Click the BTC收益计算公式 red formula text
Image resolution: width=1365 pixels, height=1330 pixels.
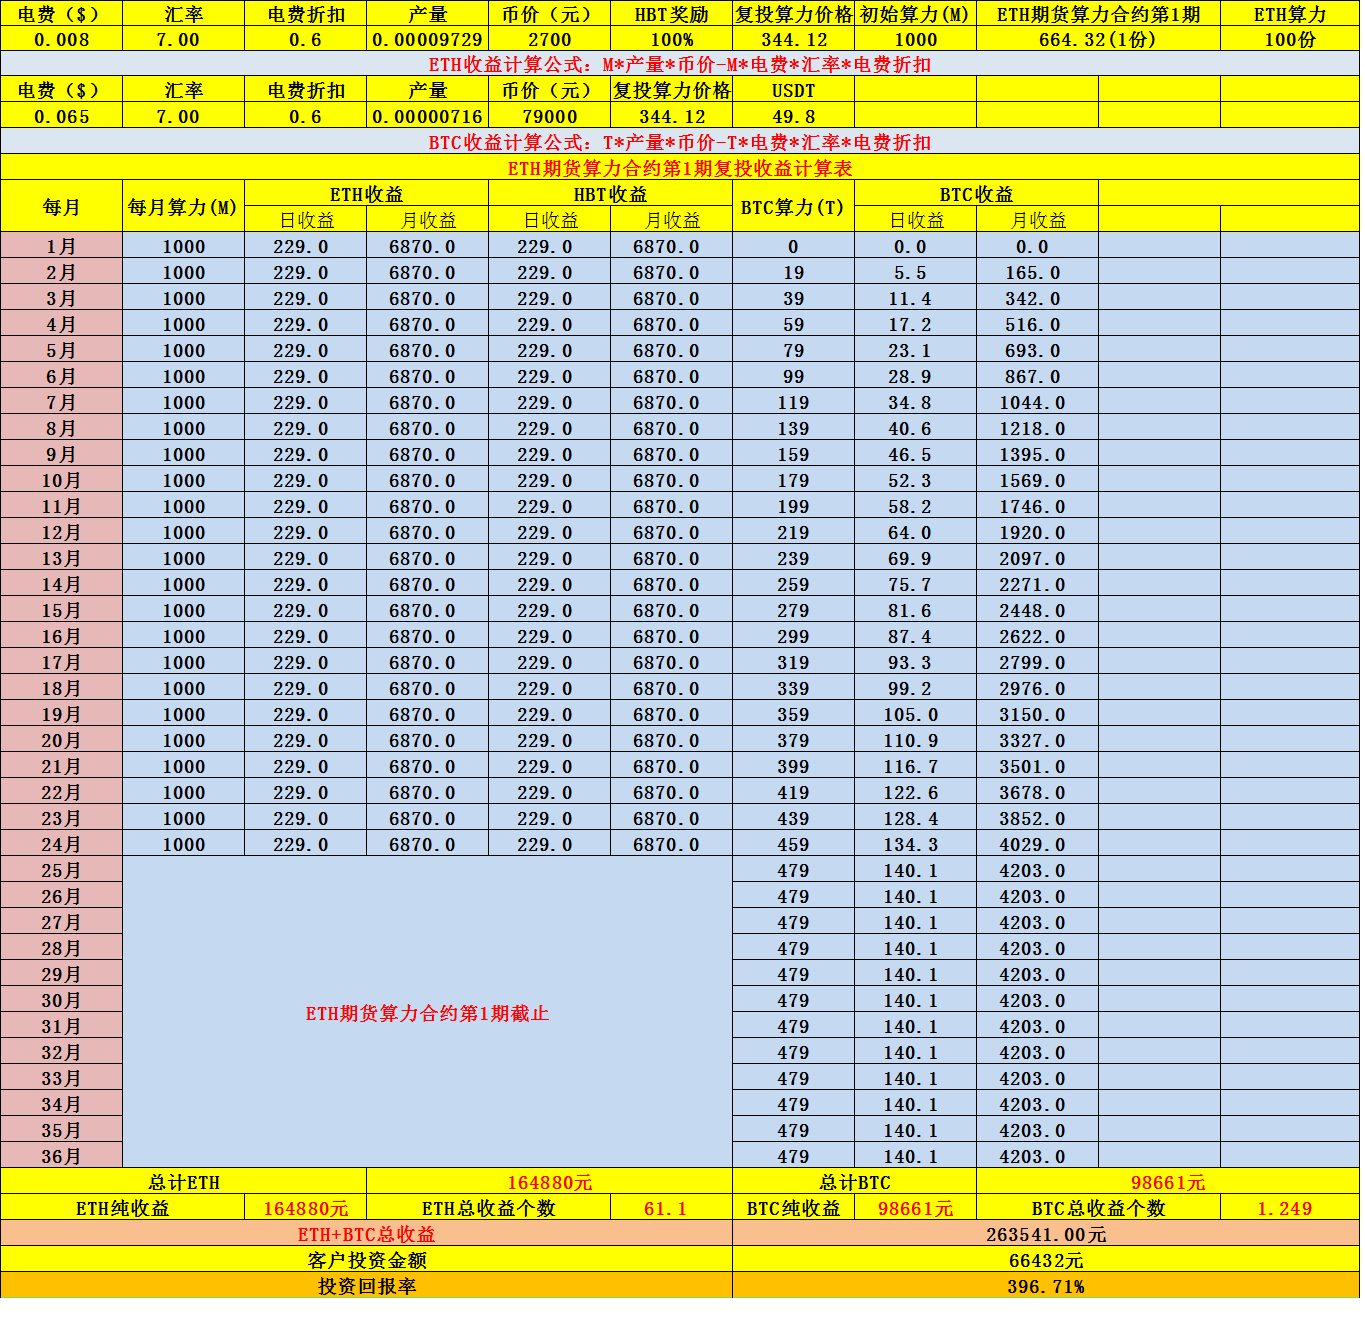[x=682, y=141]
